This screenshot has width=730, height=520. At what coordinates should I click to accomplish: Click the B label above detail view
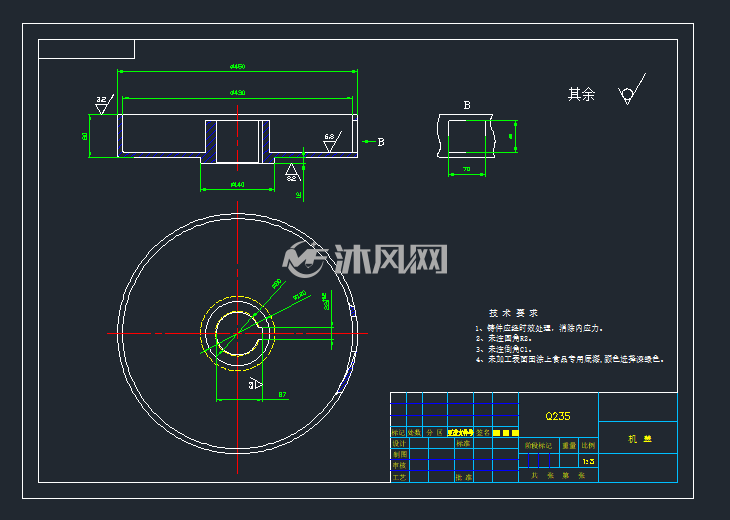tap(467, 106)
